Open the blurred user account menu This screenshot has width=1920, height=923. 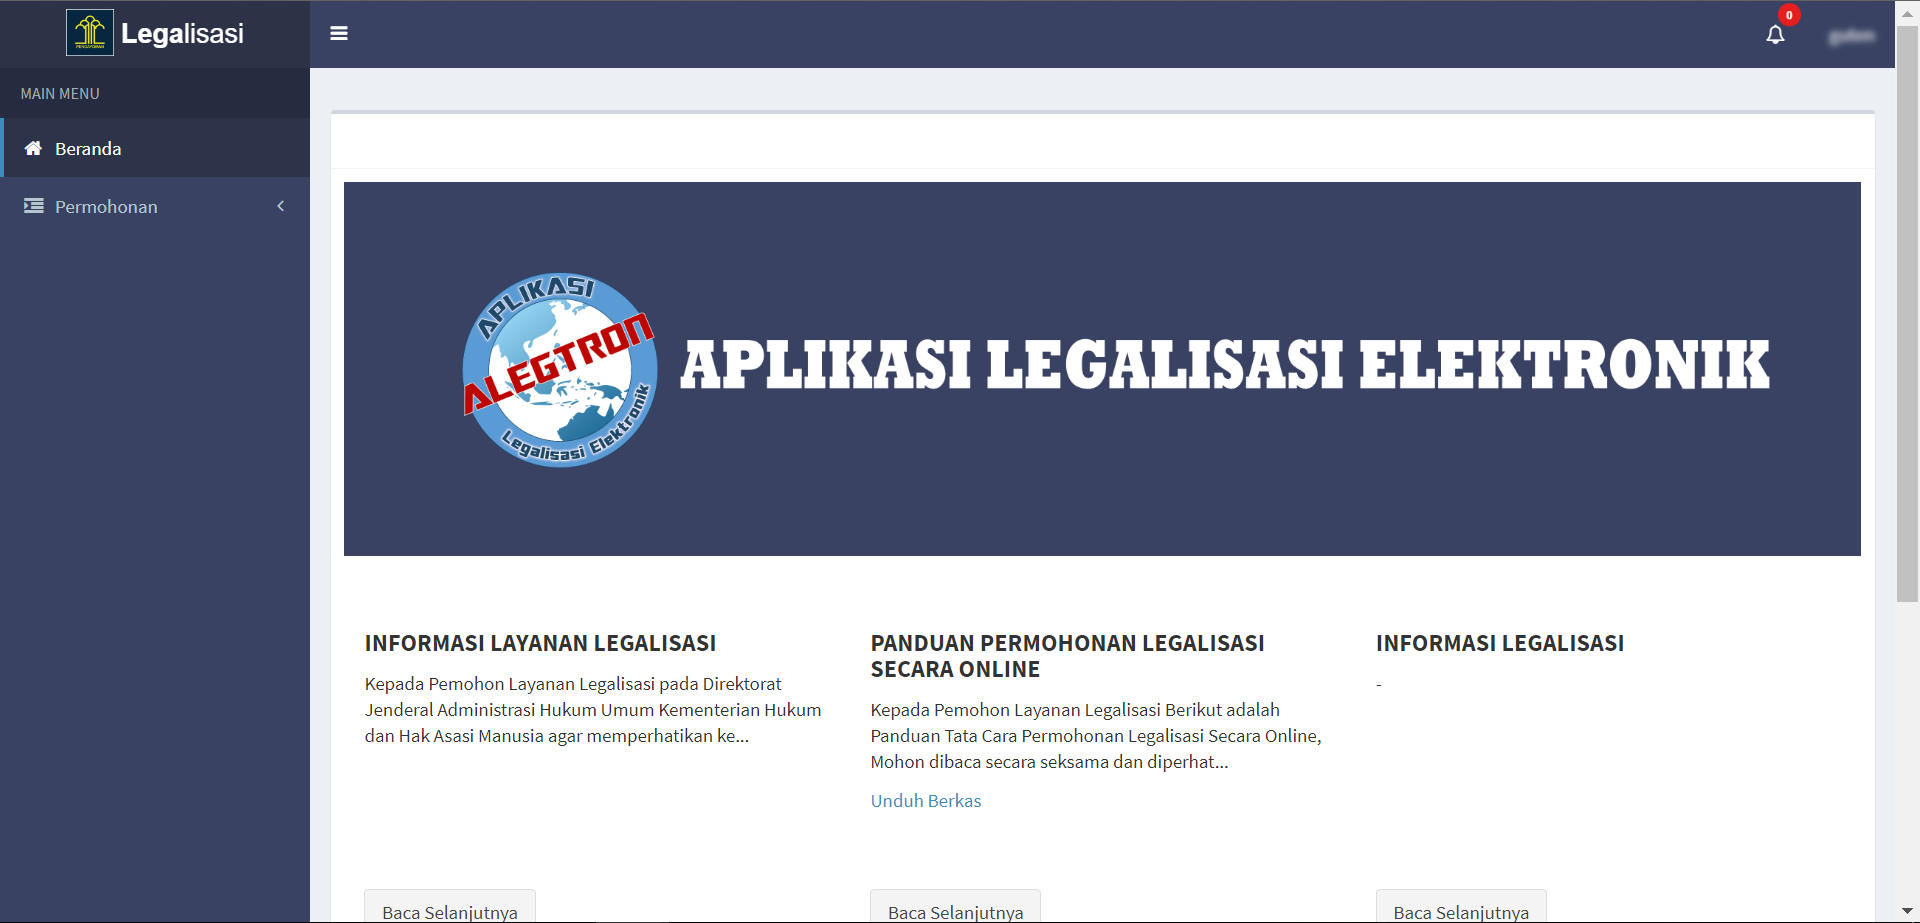point(1851,36)
